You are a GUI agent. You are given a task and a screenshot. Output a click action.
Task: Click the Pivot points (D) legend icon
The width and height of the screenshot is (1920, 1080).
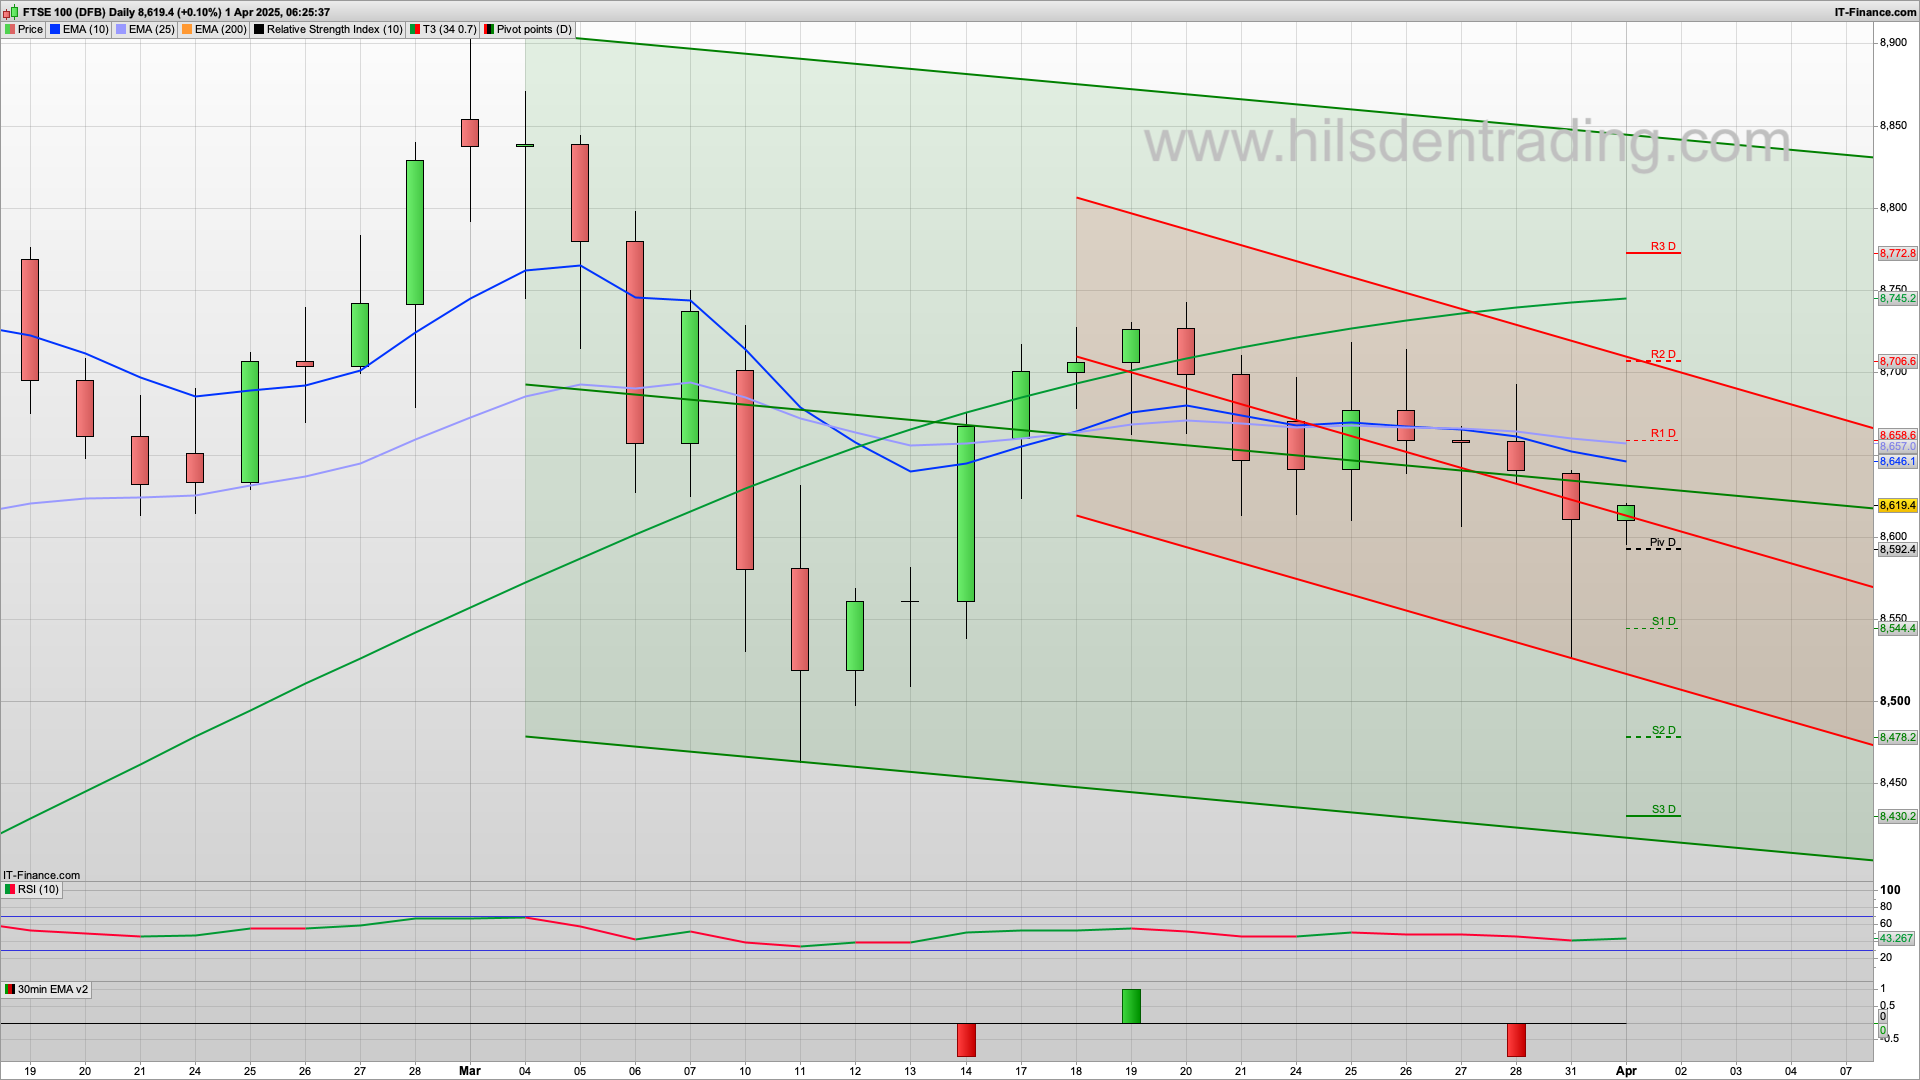(489, 29)
